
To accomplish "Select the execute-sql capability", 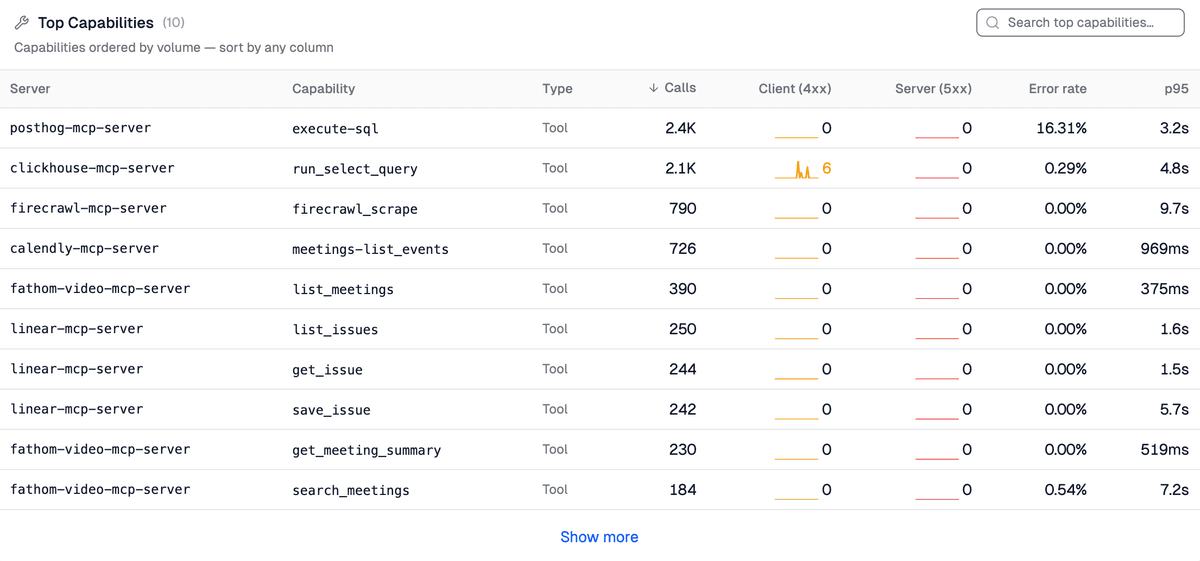I will (x=335, y=129).
